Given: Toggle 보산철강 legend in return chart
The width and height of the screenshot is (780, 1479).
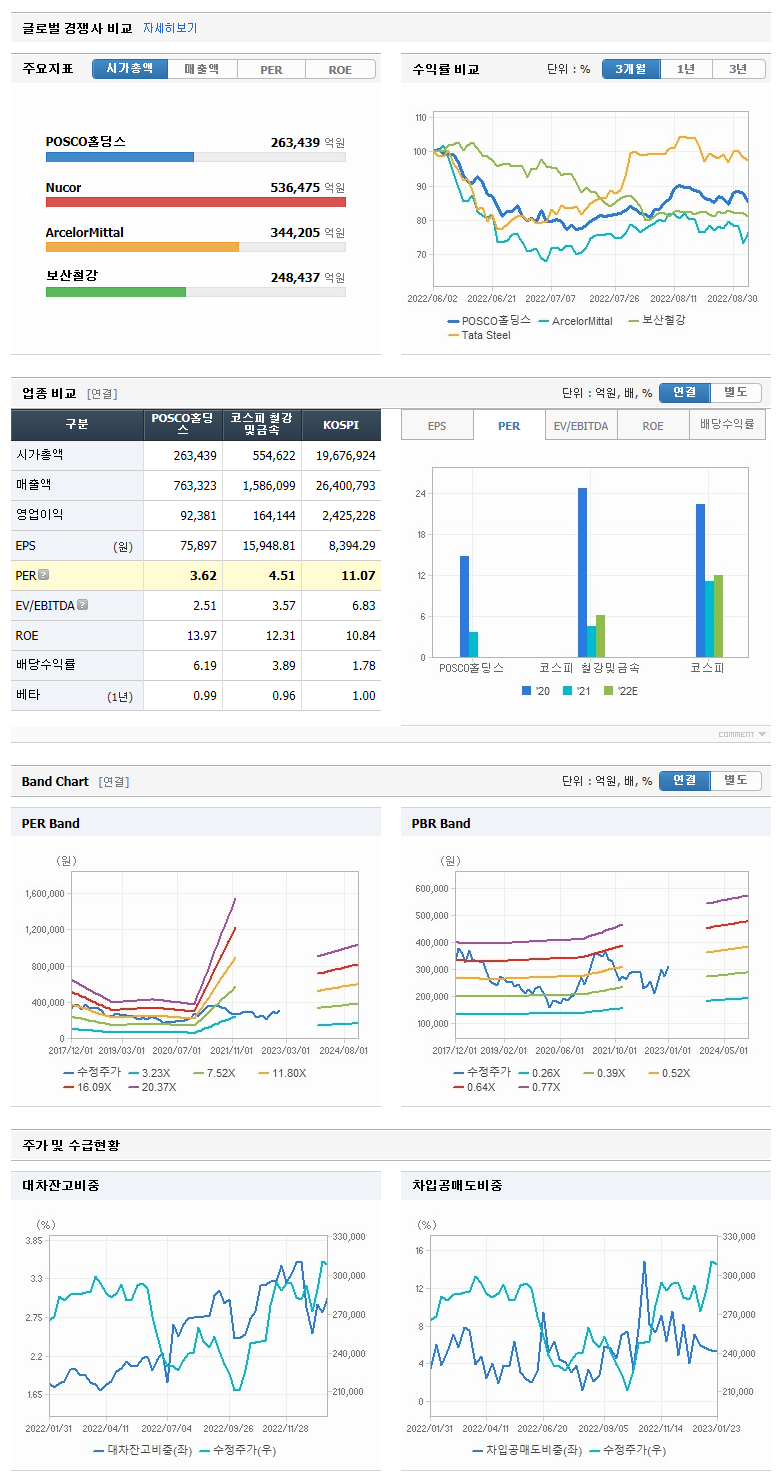Looking at the screenshot, I should click(656, 321).
